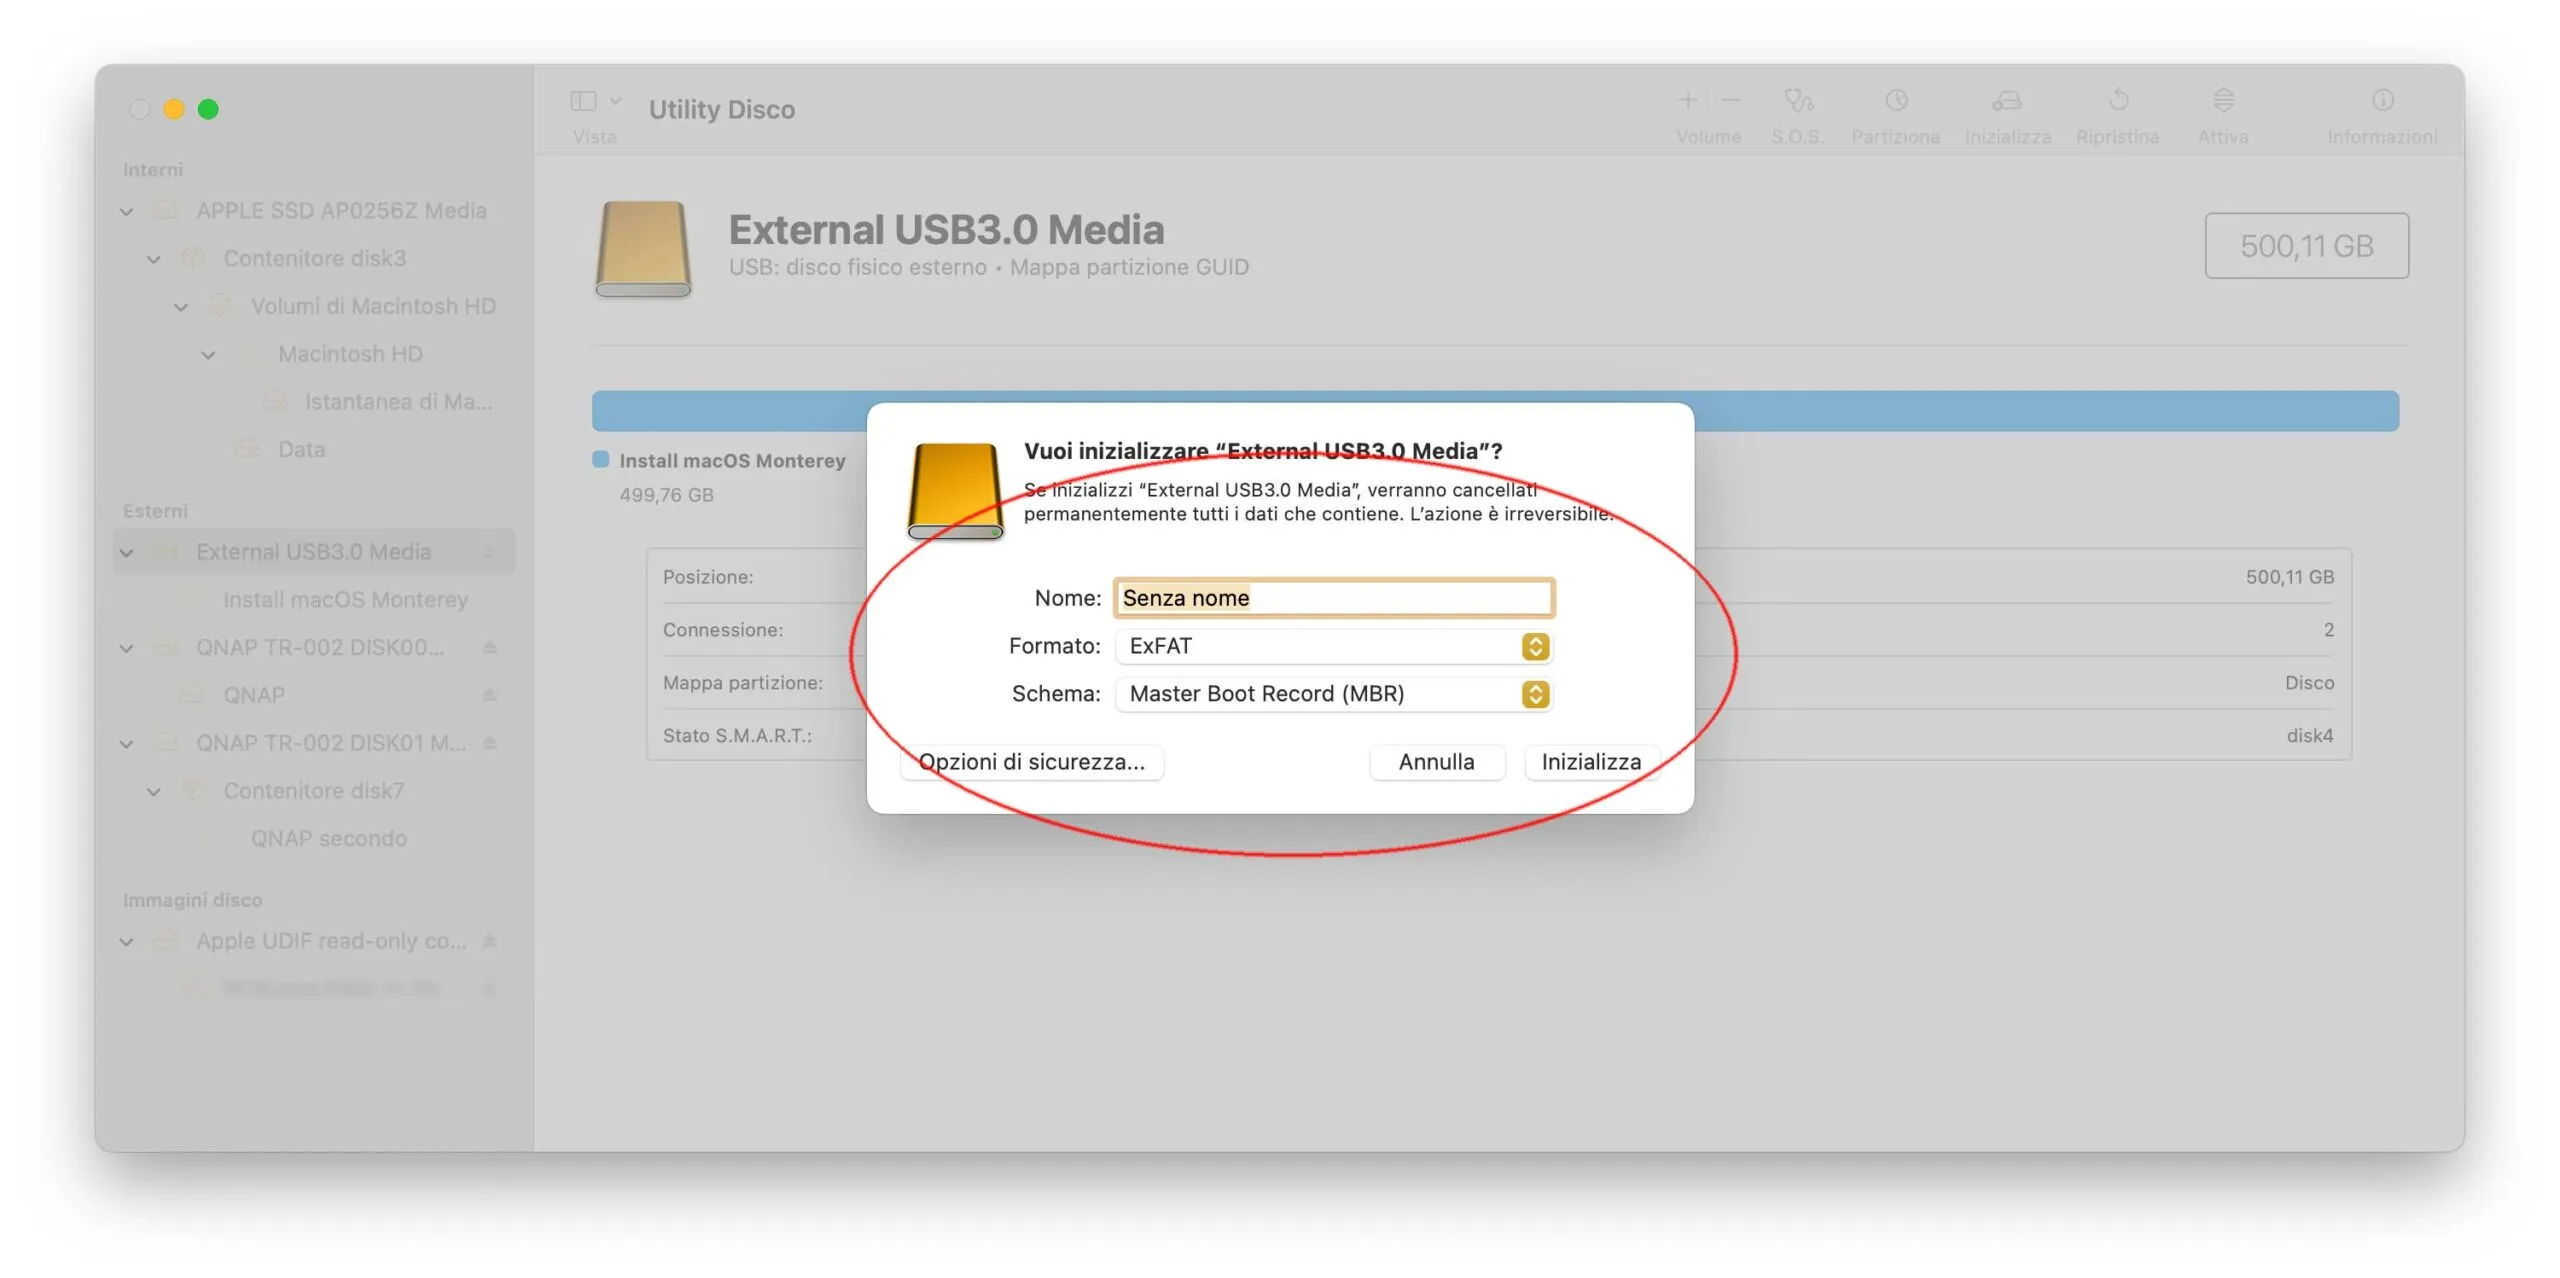Click Annulla to cancel initialization
This screenshot has height=1278, width=2560.
pyautogui.click(x=1437, y=761)
